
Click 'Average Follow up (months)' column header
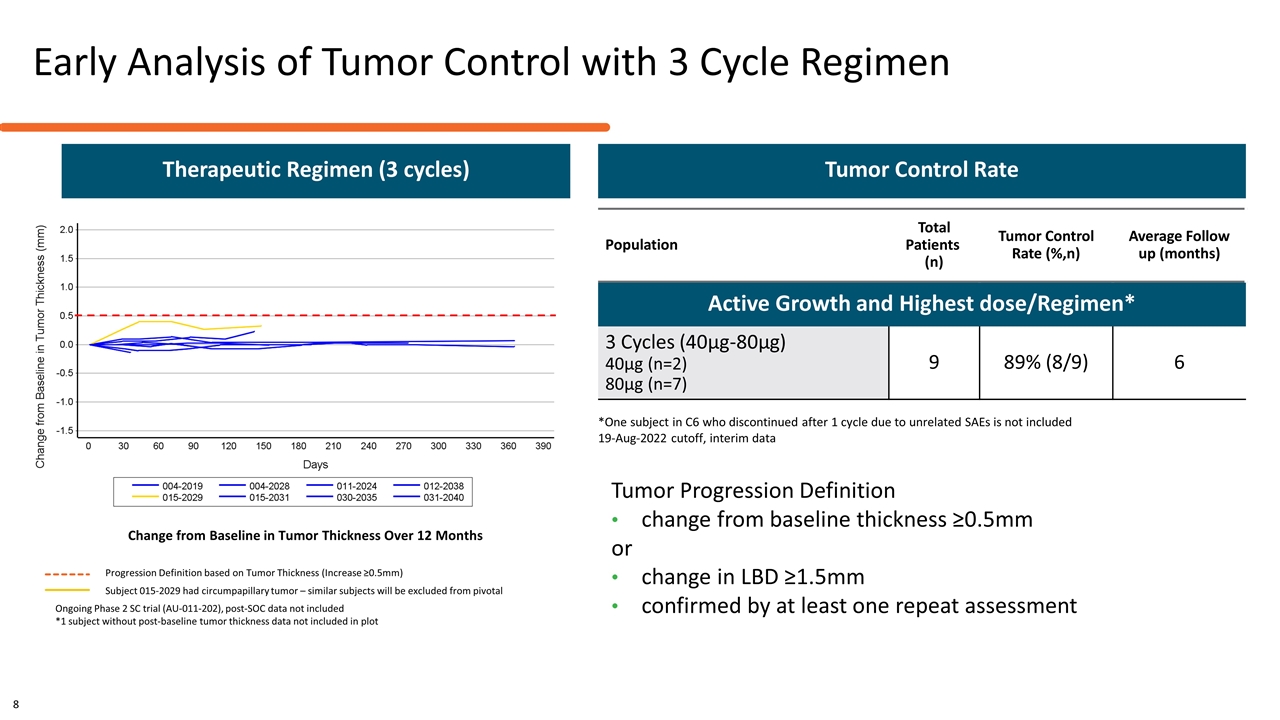(1179, 245)
